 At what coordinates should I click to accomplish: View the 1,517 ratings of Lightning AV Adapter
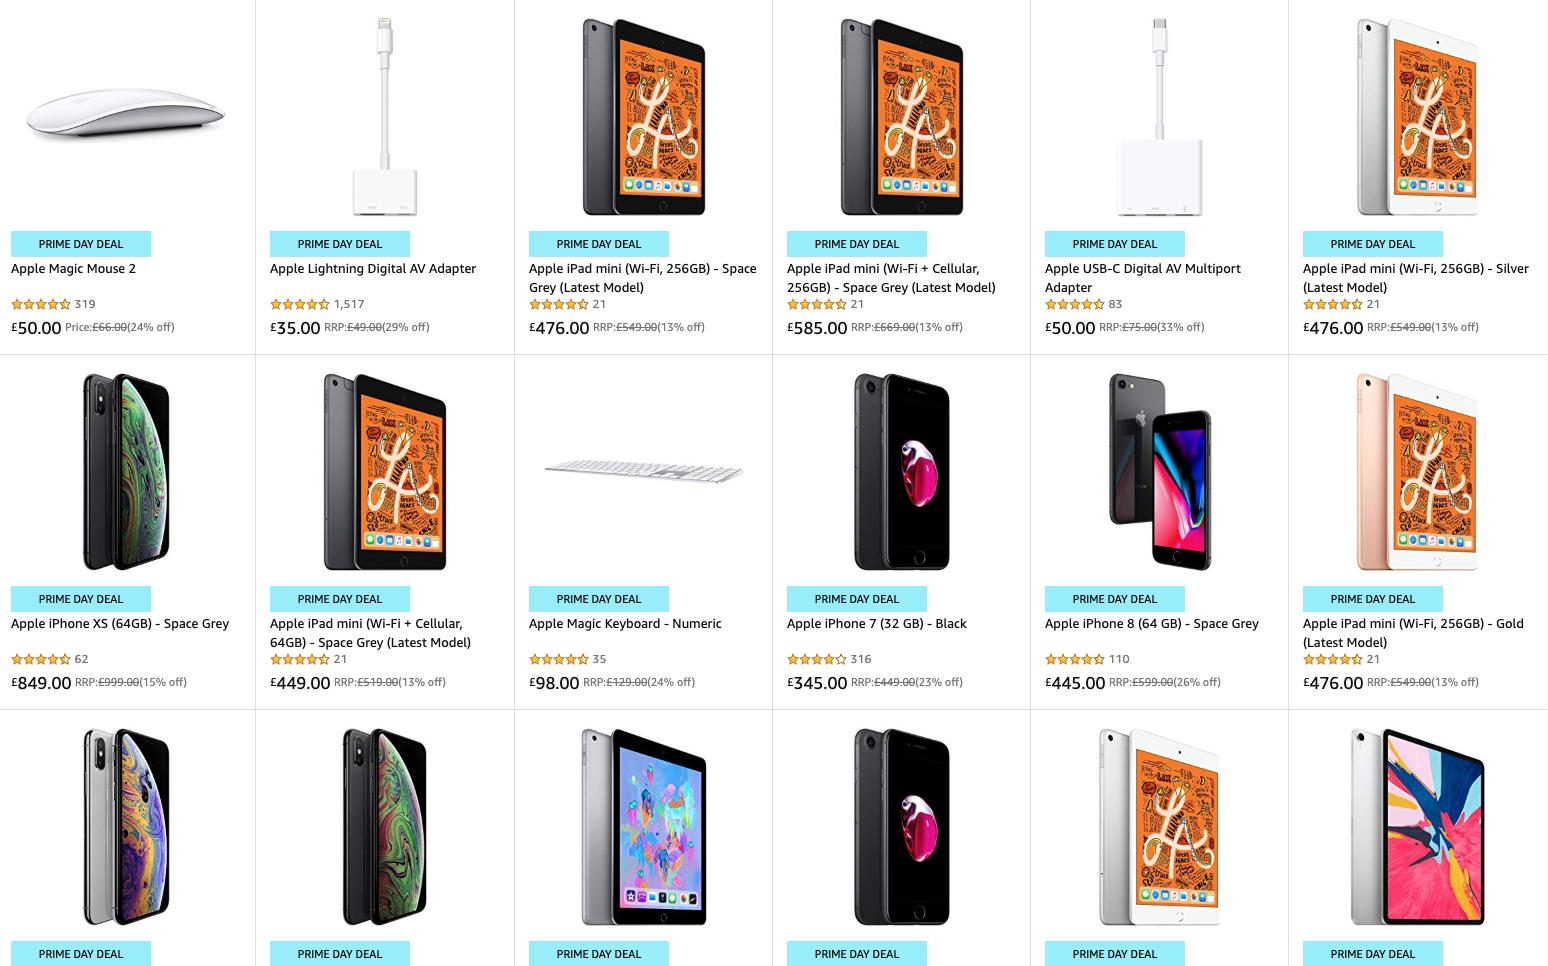pos(349,304)
